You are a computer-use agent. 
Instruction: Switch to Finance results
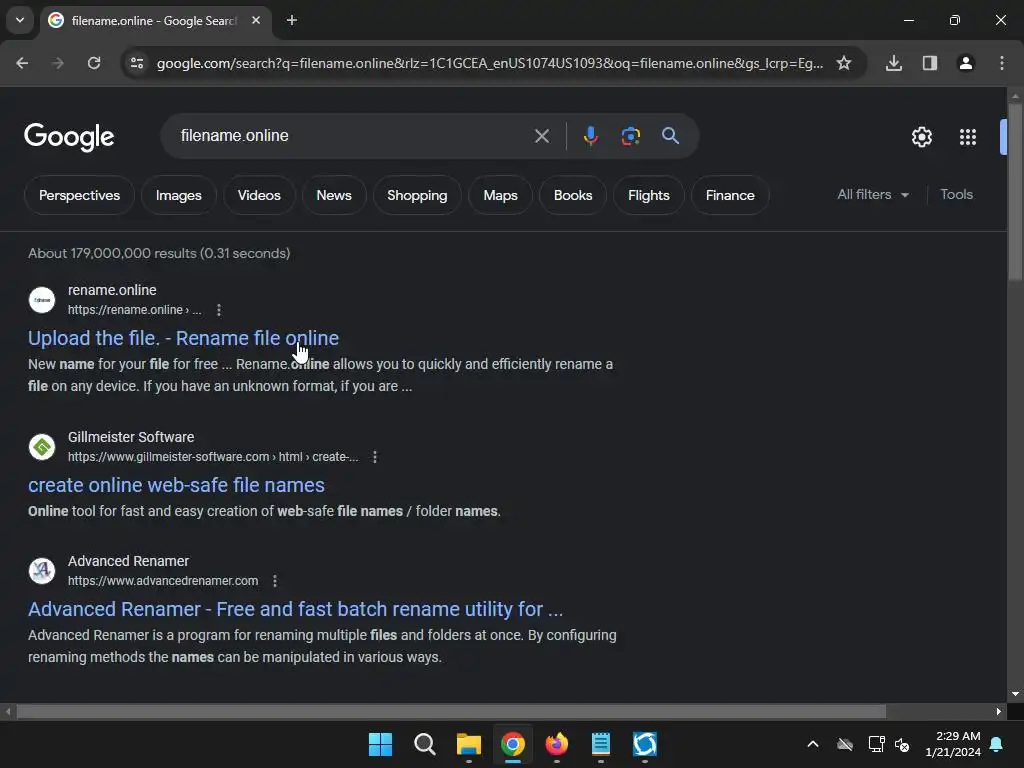[x=730, y=195]
